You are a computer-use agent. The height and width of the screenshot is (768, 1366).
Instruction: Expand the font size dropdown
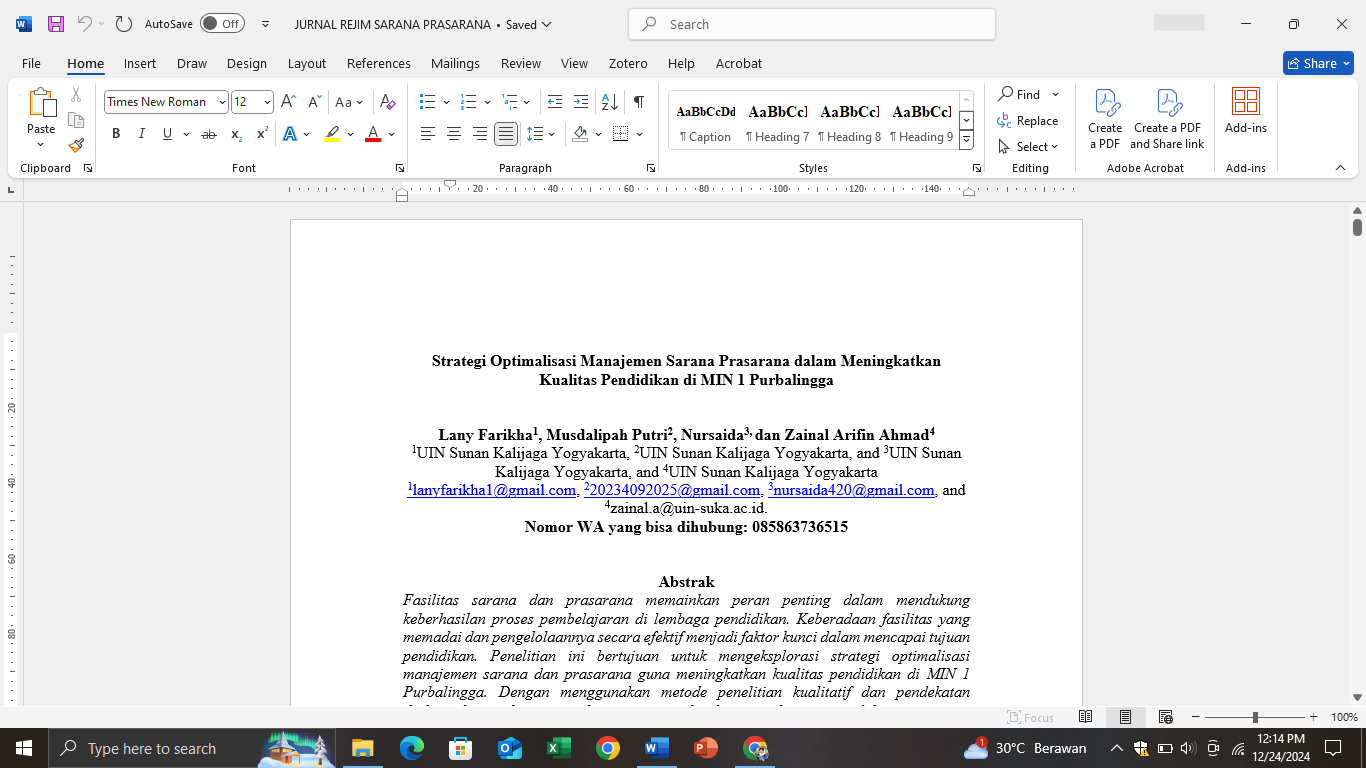[267, 102]
